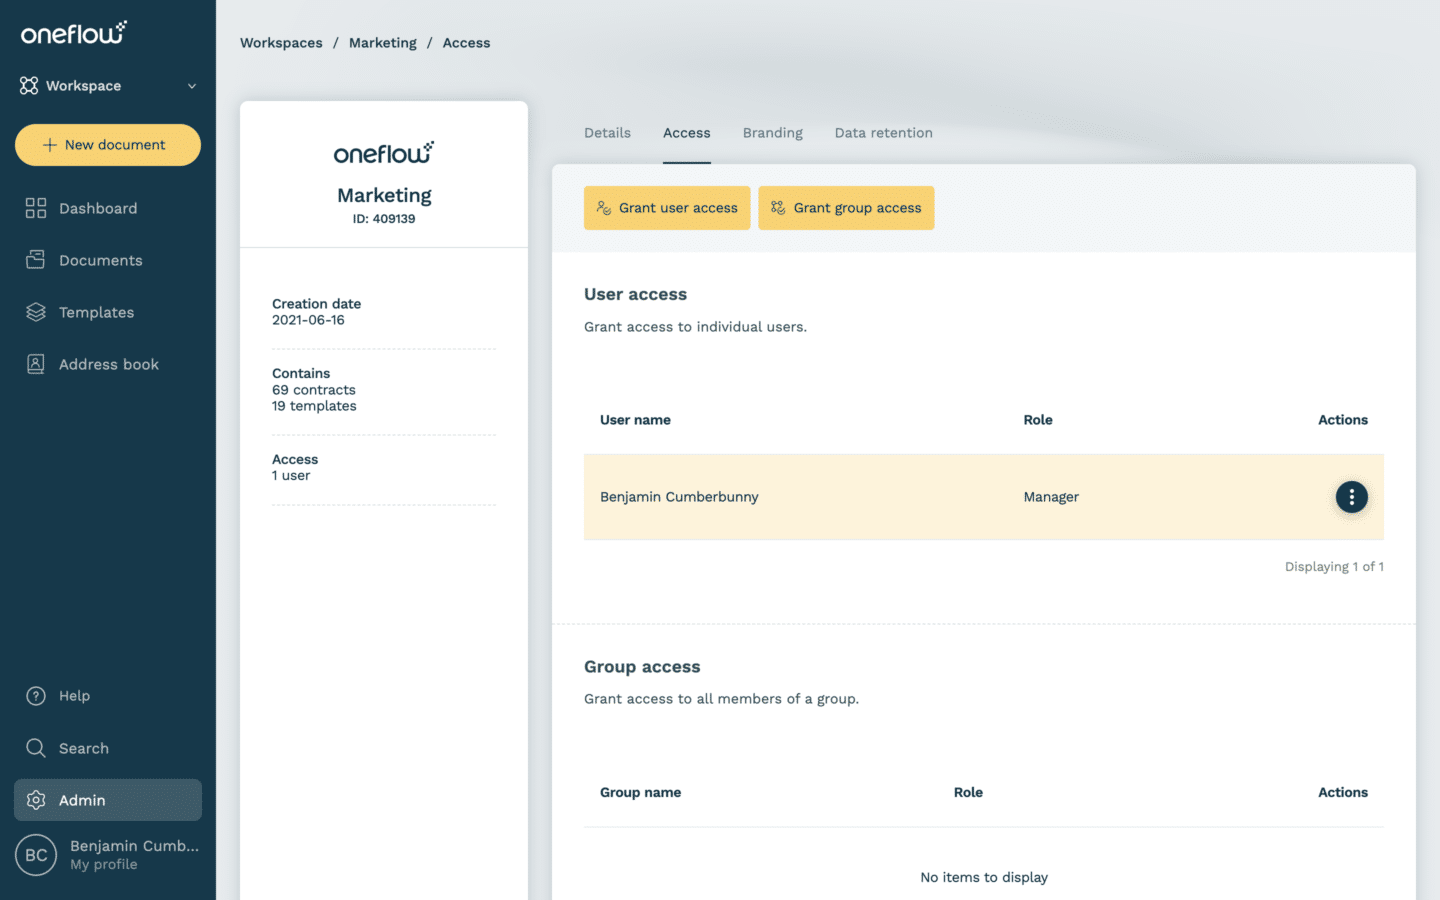Viewport: 1440px width, 900px height.
Task: Select Benjamin Cumberbunny user name
Action: pyautogui.click(x=679, y=497)
